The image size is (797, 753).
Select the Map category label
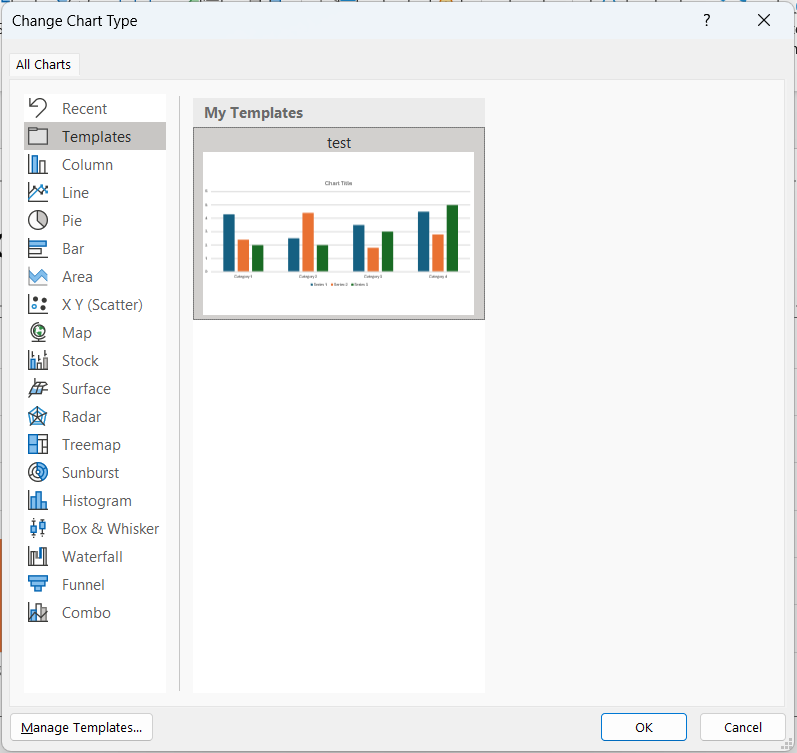[x=77, y=332]
